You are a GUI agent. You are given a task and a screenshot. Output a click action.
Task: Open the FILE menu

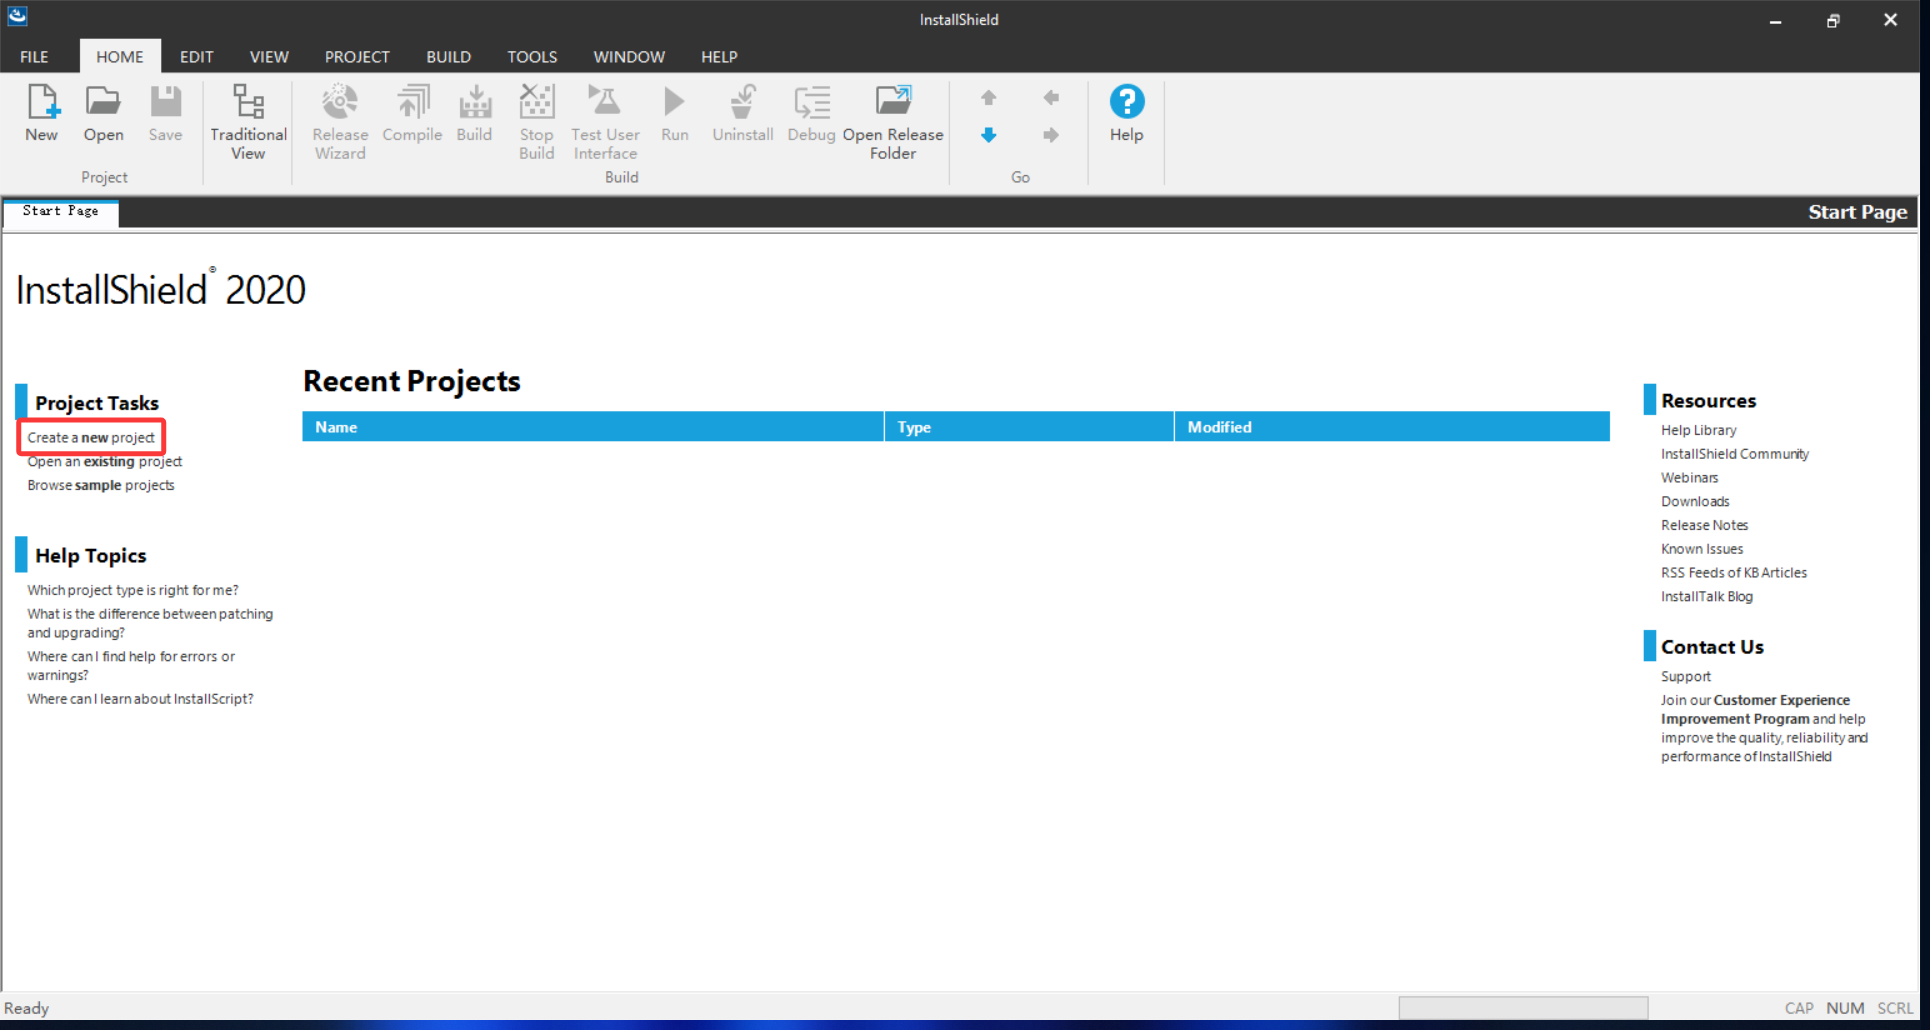coord(34,57)
